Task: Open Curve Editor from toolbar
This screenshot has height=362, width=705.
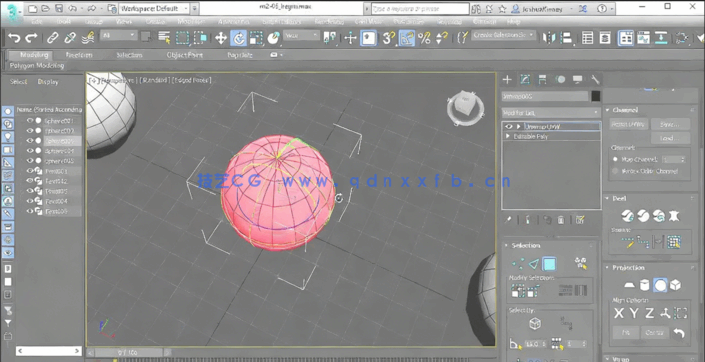Action: (x=643, y=38)
